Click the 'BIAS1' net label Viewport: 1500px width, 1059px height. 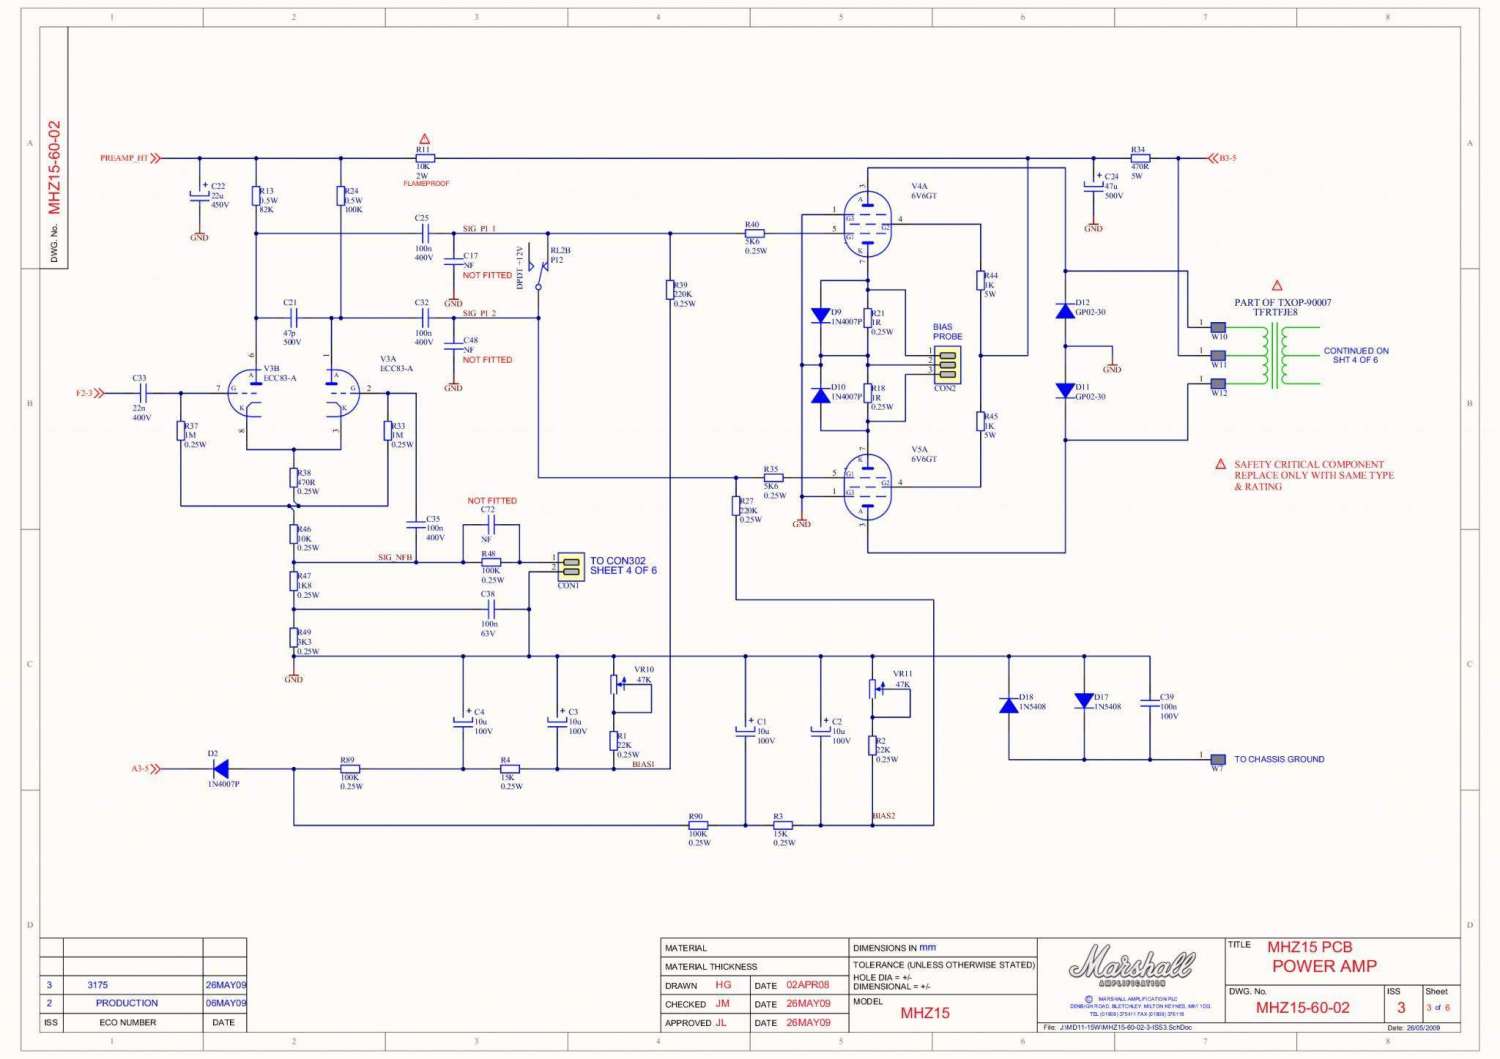(x=643, y=764)
